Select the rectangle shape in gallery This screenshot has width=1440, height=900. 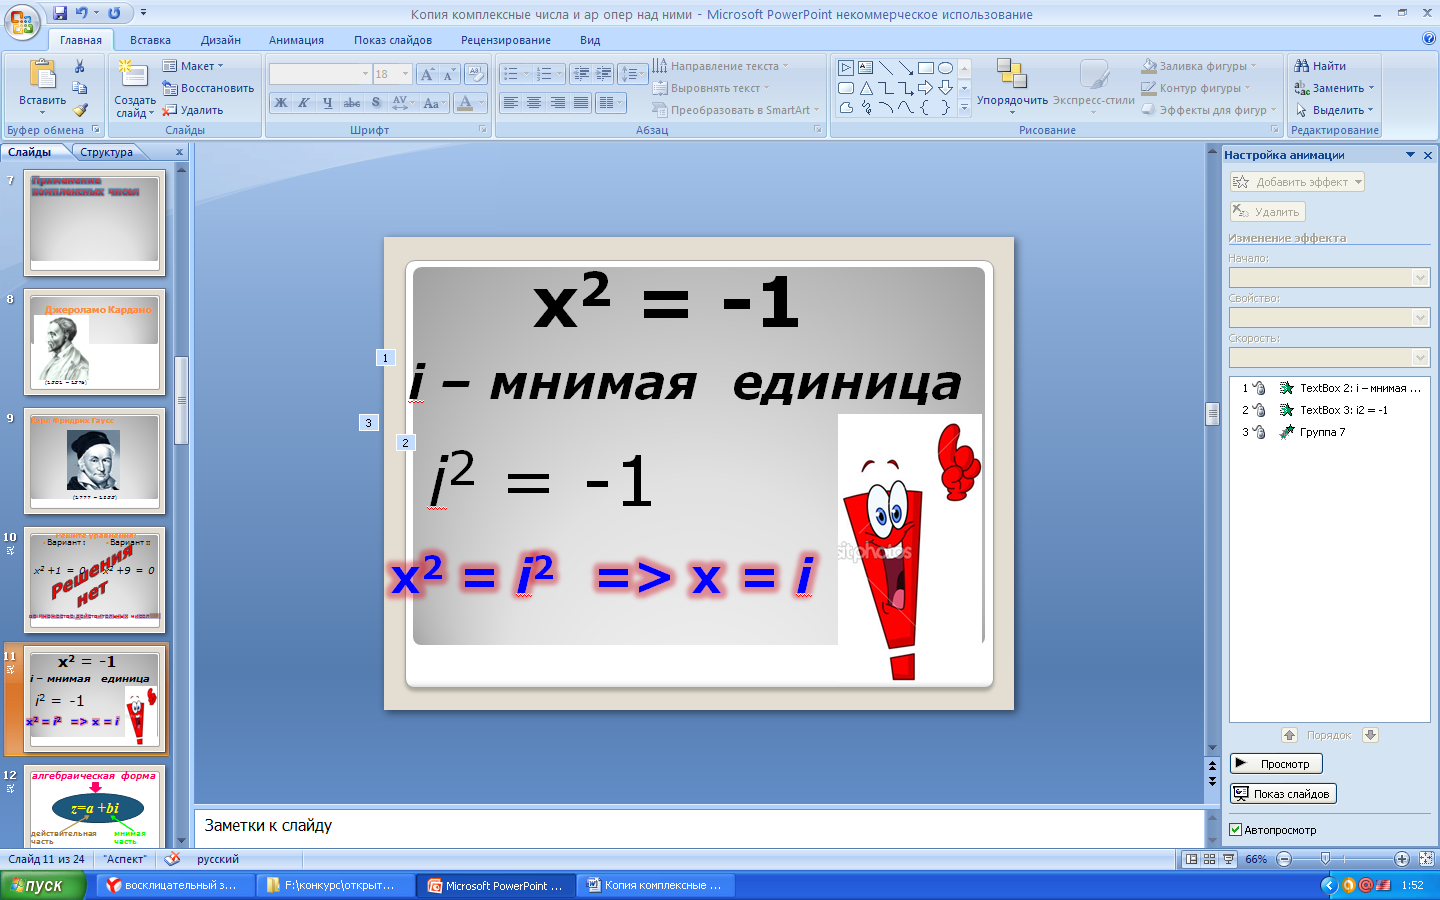point(925,68)
